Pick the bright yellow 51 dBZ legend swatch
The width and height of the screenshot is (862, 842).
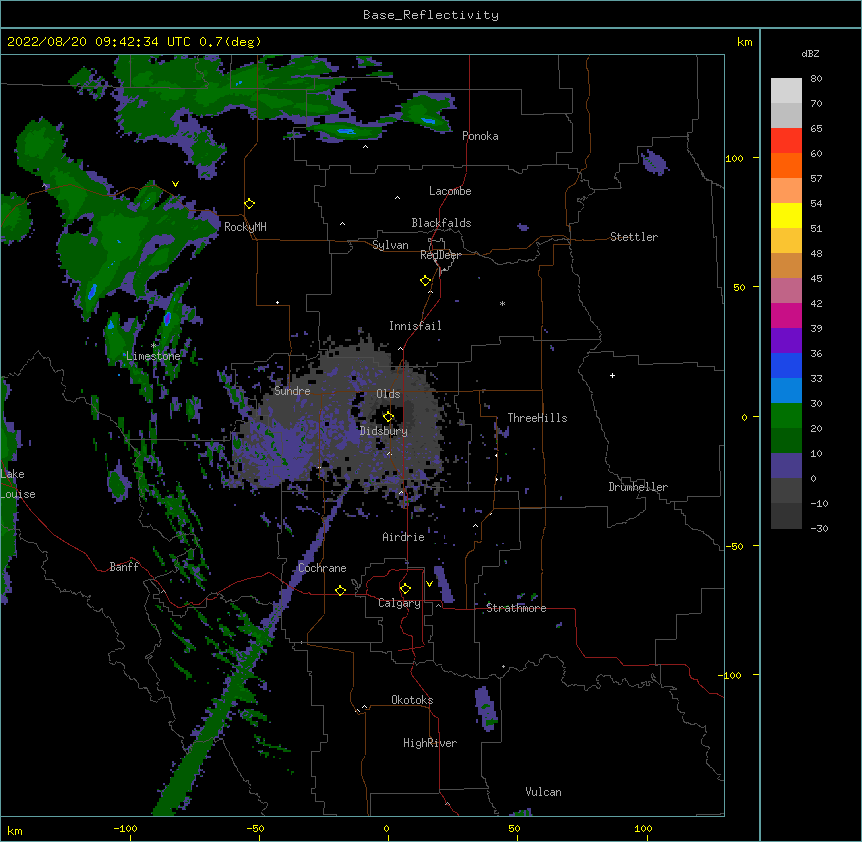(786, 215)
